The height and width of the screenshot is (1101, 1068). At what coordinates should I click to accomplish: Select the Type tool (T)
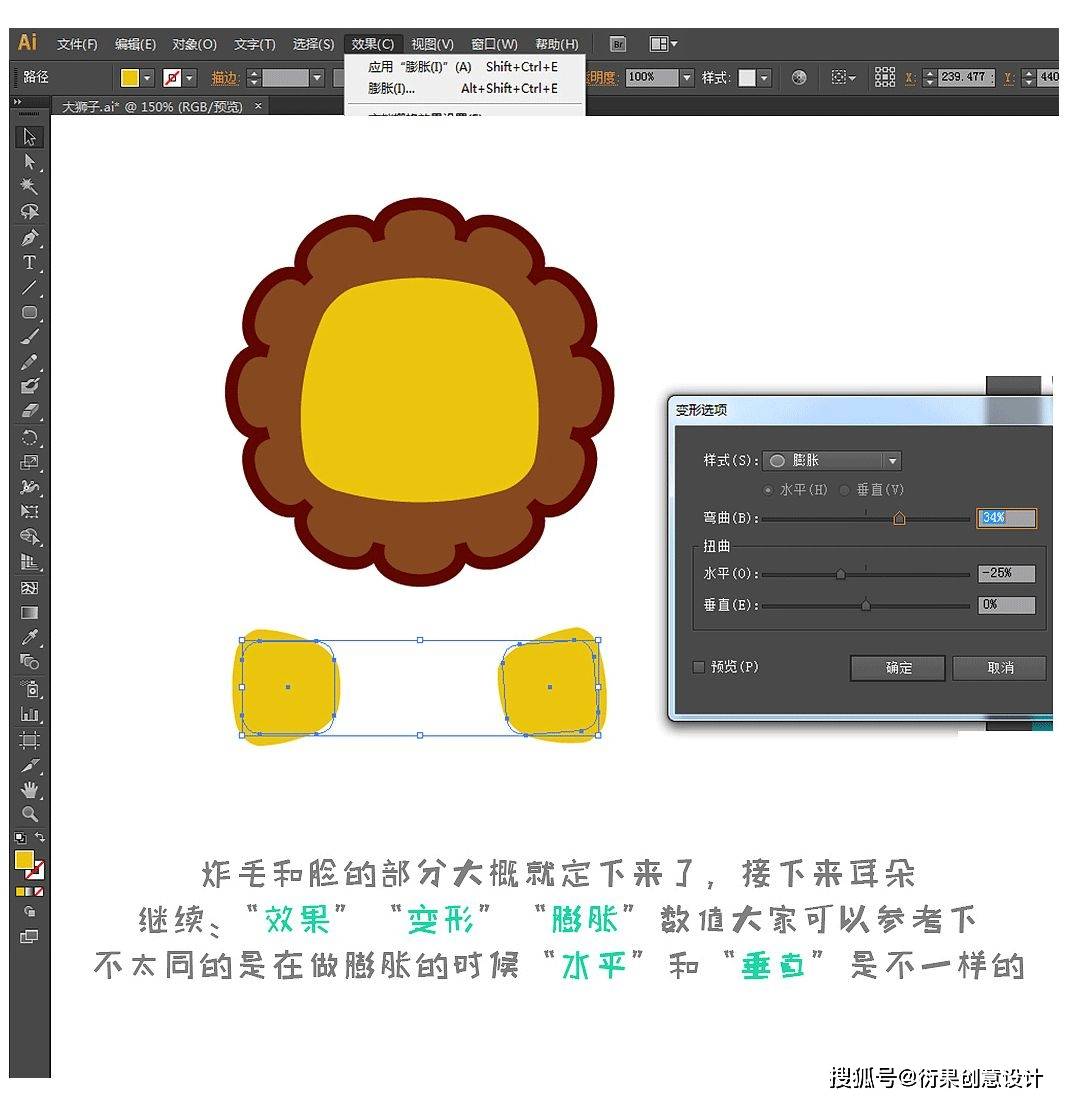(30, 263)
